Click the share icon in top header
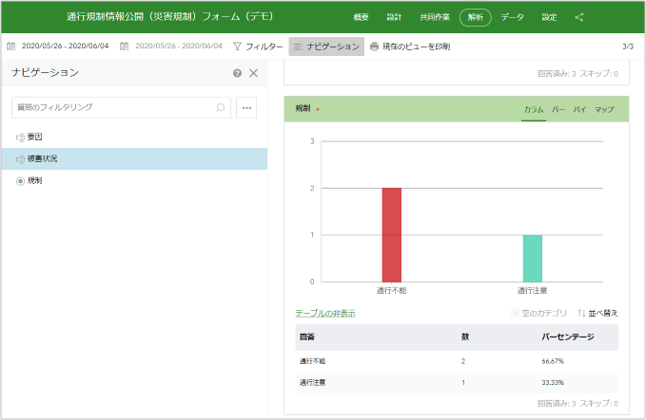Image resolution: width=646 pixels, height=420 pixels. click(x=579, y=17)
